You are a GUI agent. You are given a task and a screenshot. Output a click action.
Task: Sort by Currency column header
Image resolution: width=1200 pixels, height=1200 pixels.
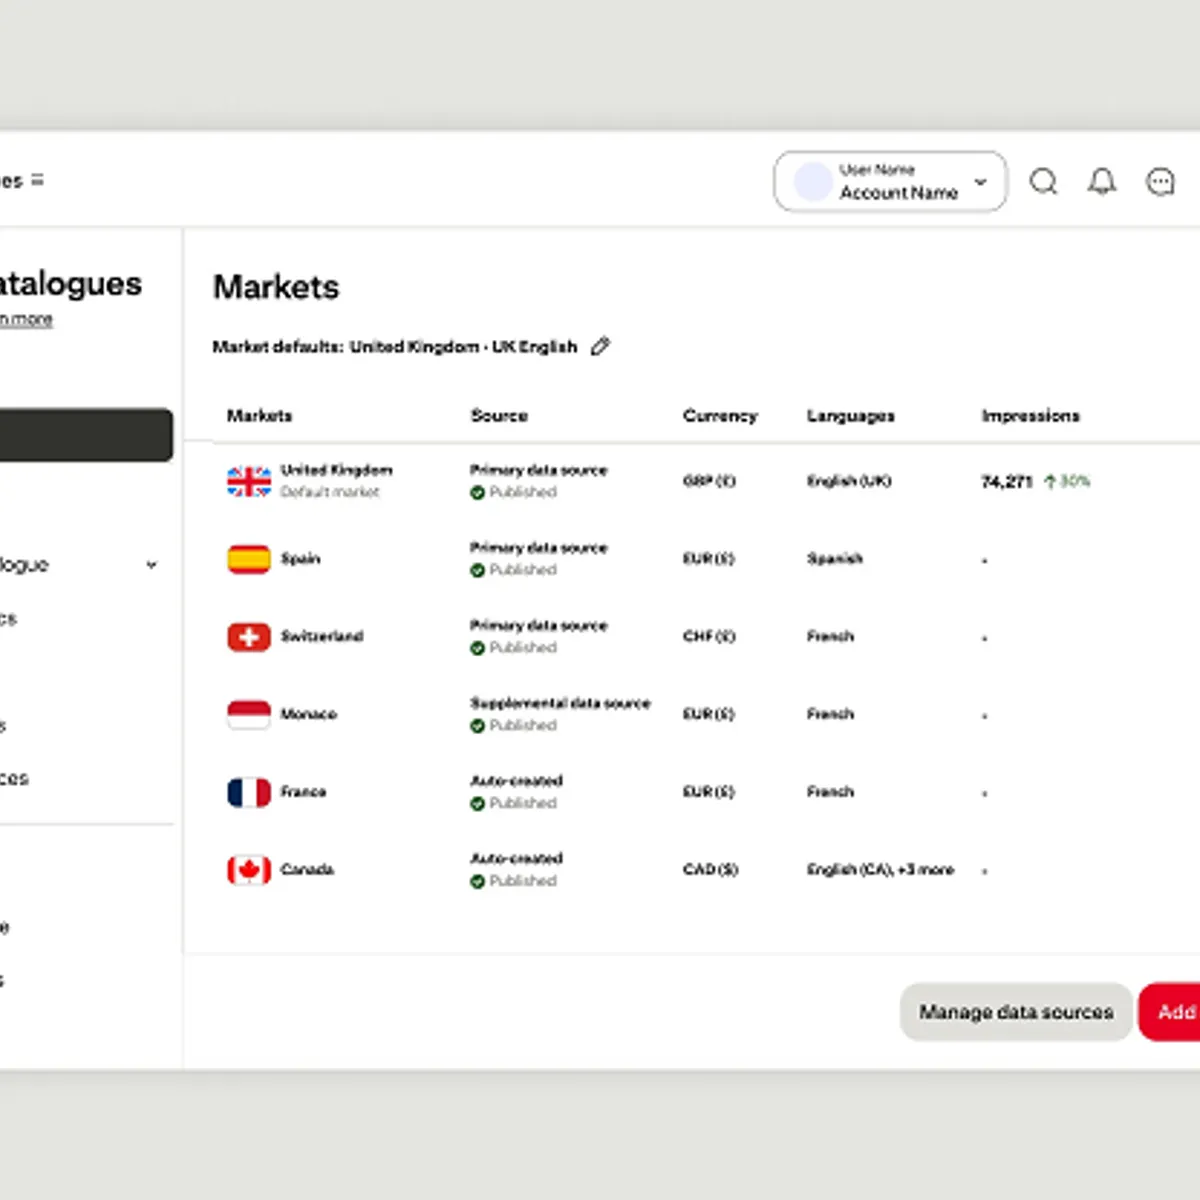720,415
